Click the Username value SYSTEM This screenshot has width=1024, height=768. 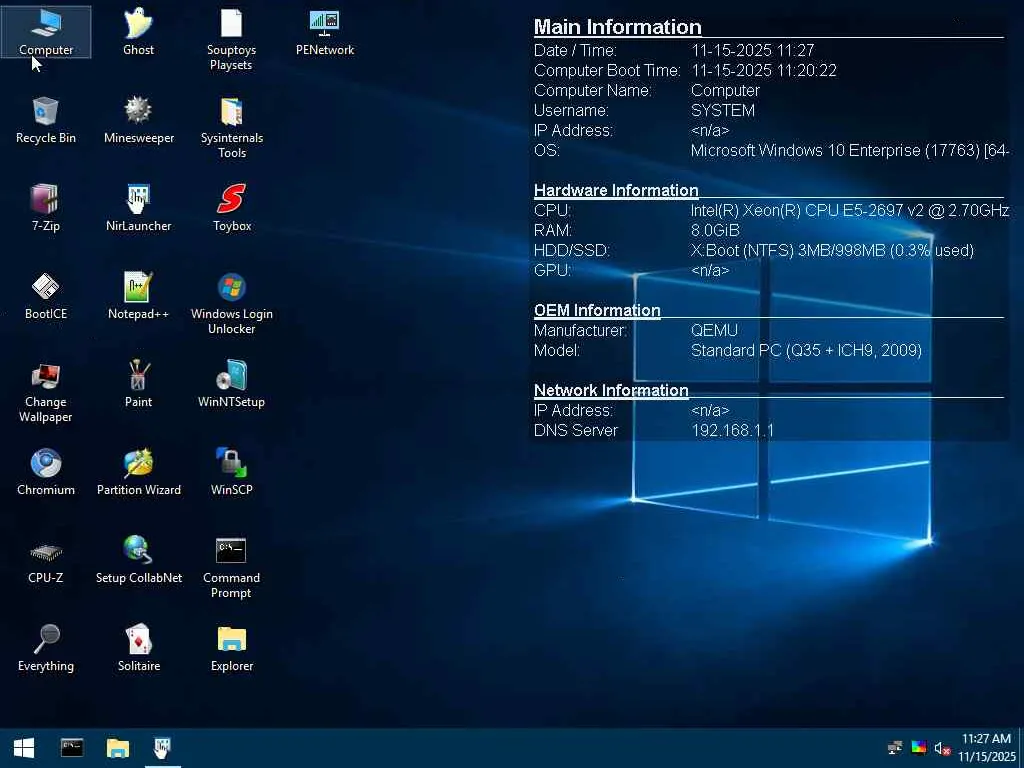(x=723, y=110)
